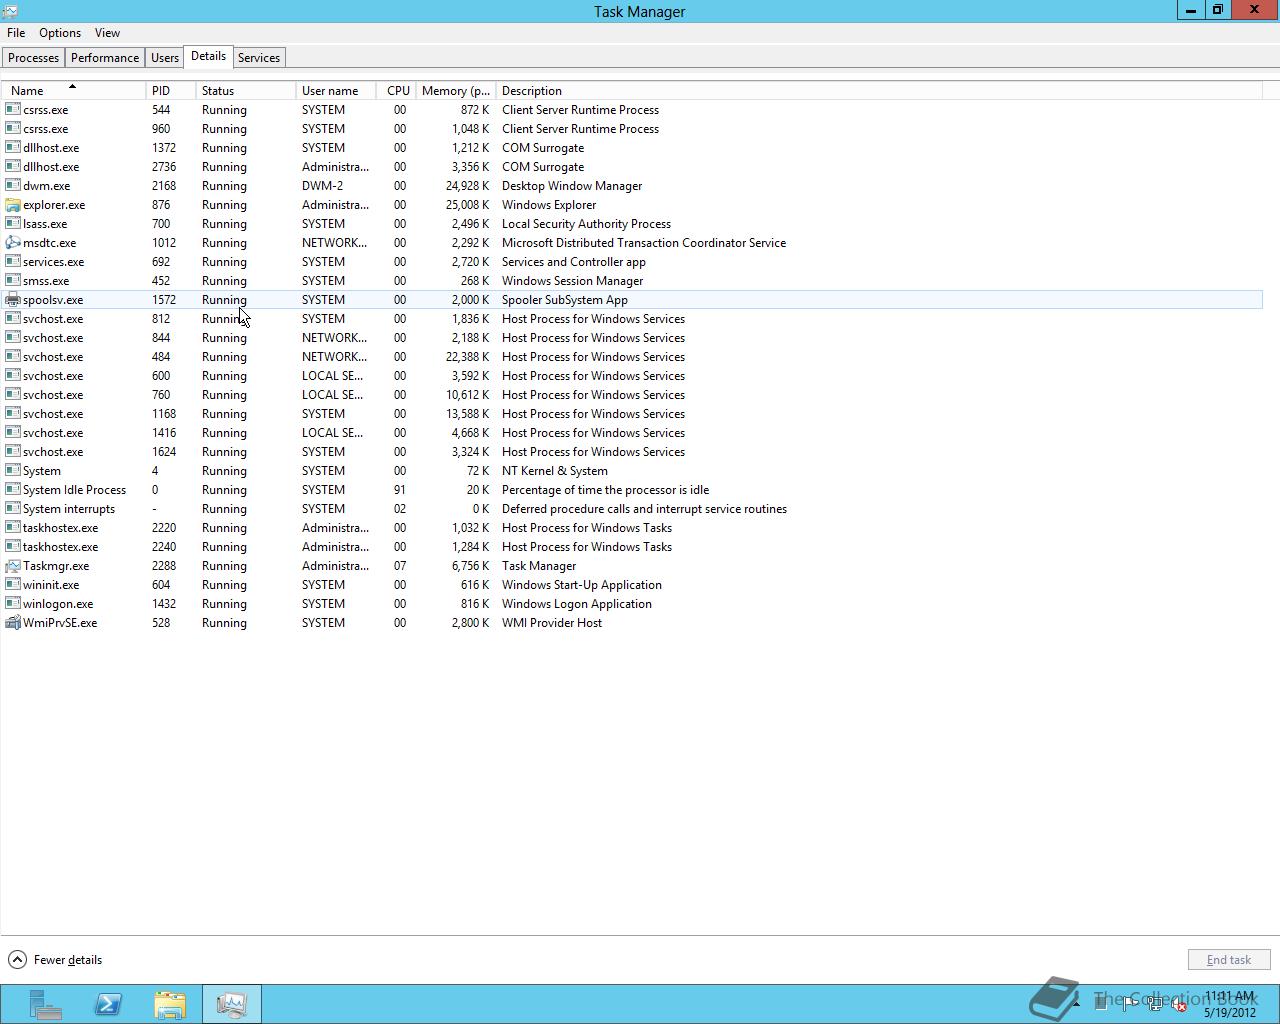This screenshot has width=1280, height=1024.
Task: Click the volume speaker tray icon
Action: (x=1179, y=1005)
